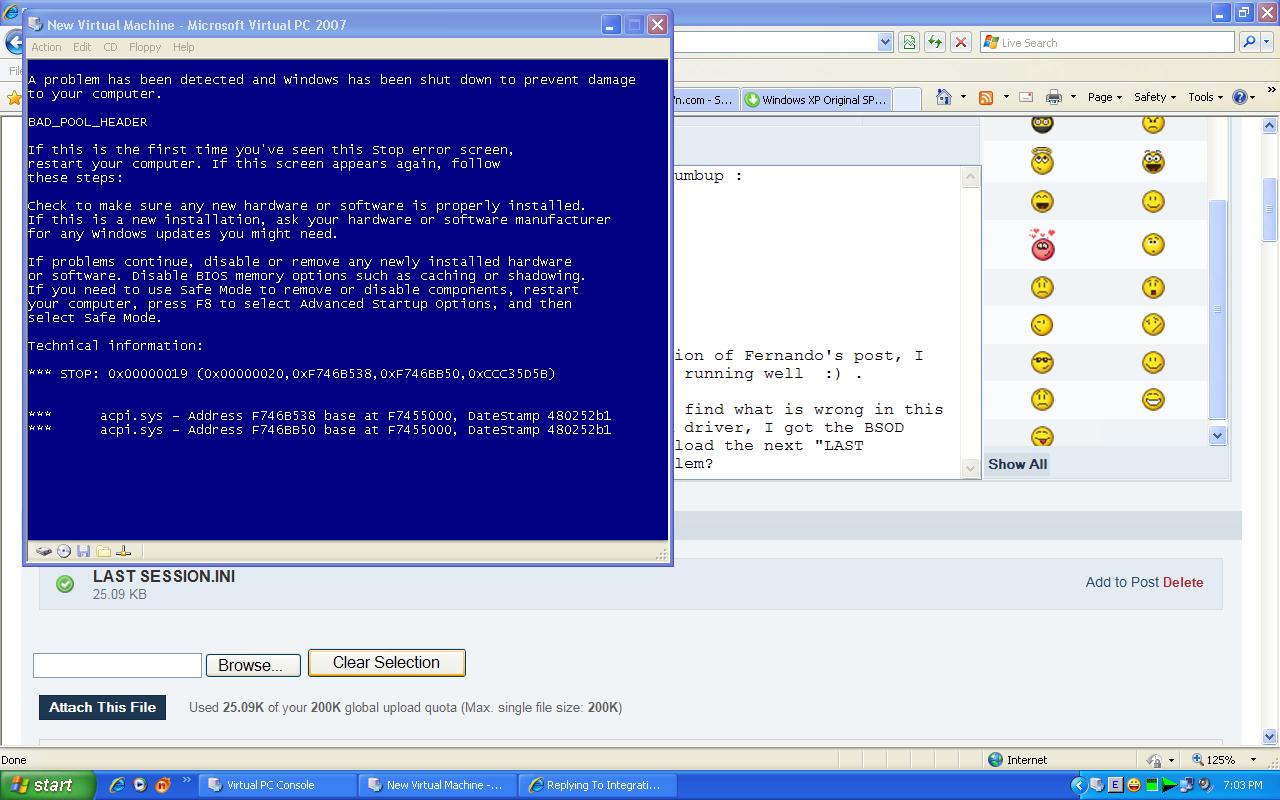The width and height of the screenshot is (1280, 800).
Task: Insert the angel halo emoticon
Action: tap(1042, 160)
